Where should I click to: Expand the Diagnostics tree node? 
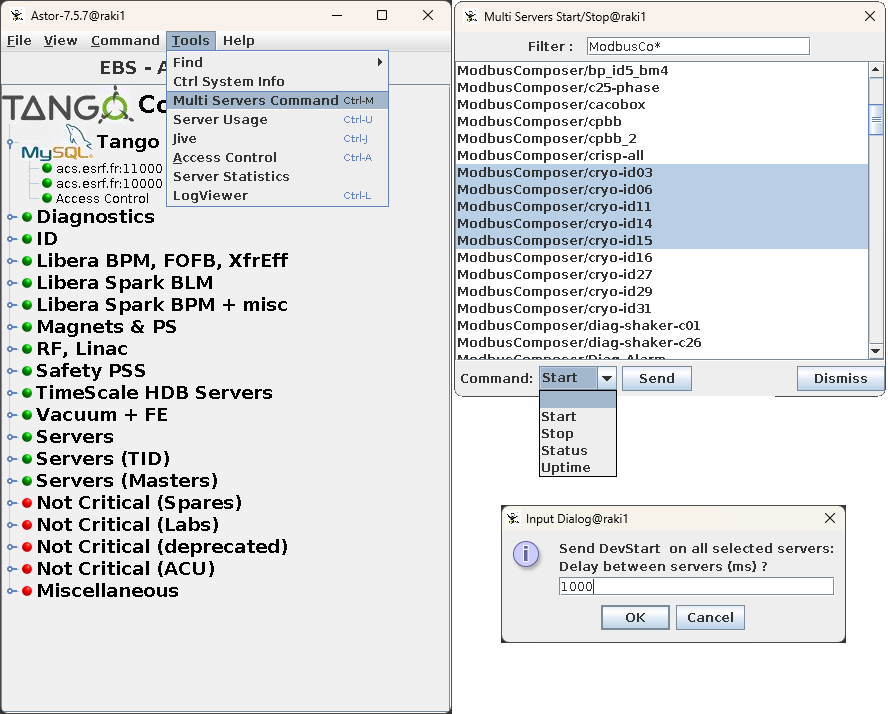11,217
